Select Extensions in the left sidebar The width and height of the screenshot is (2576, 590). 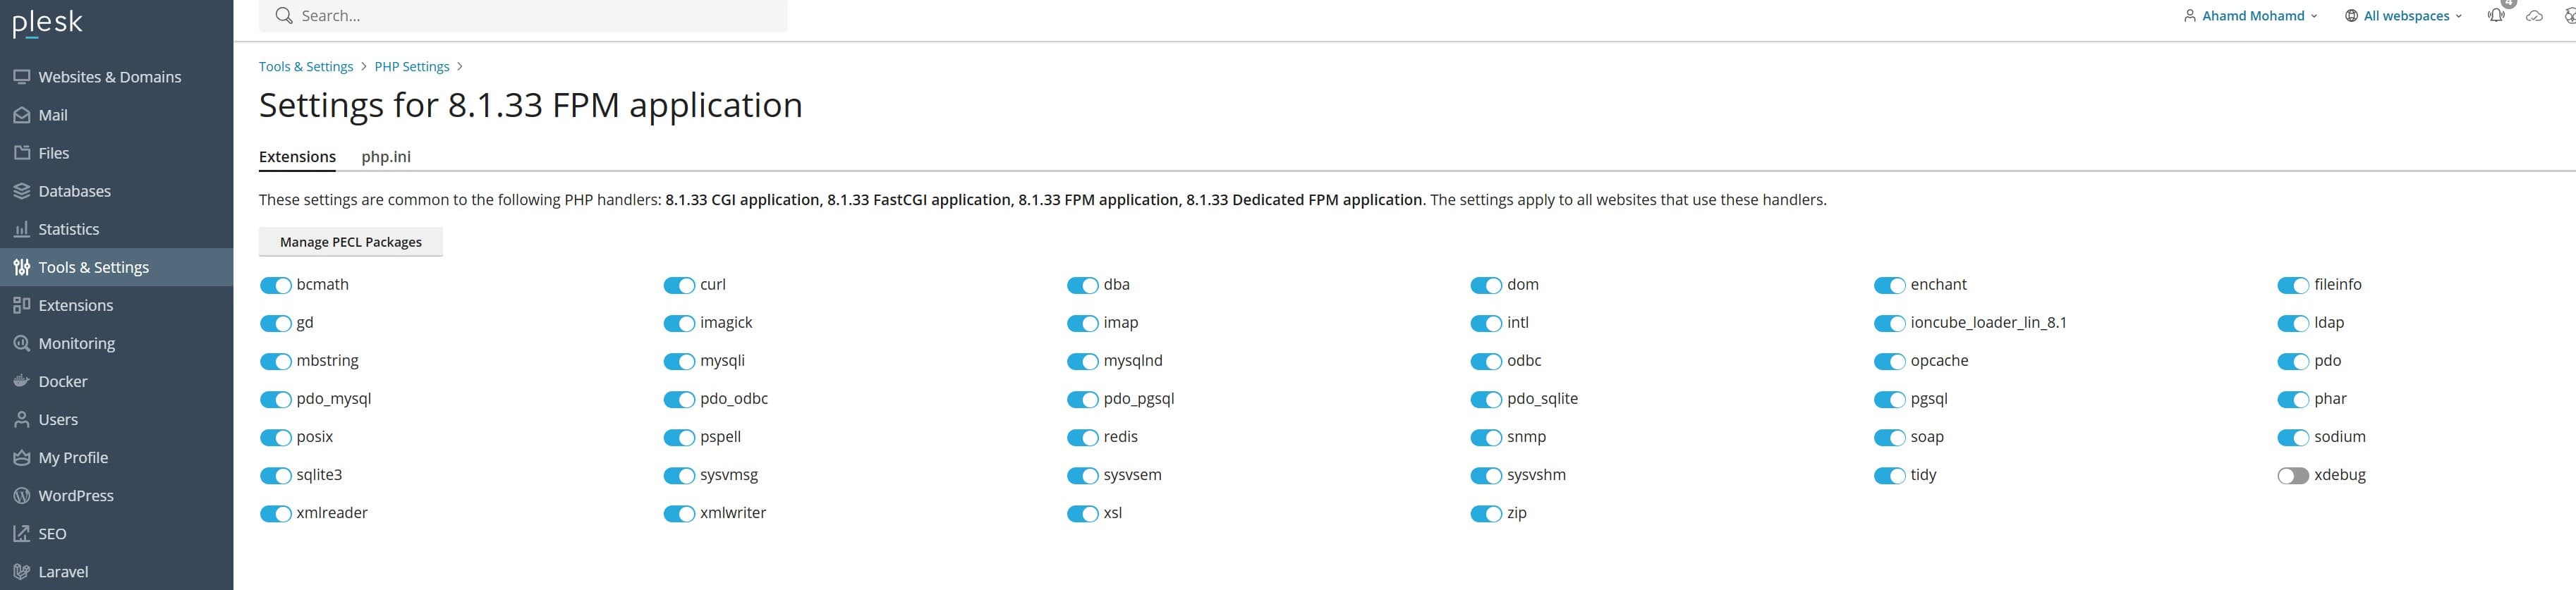(75, 305)
